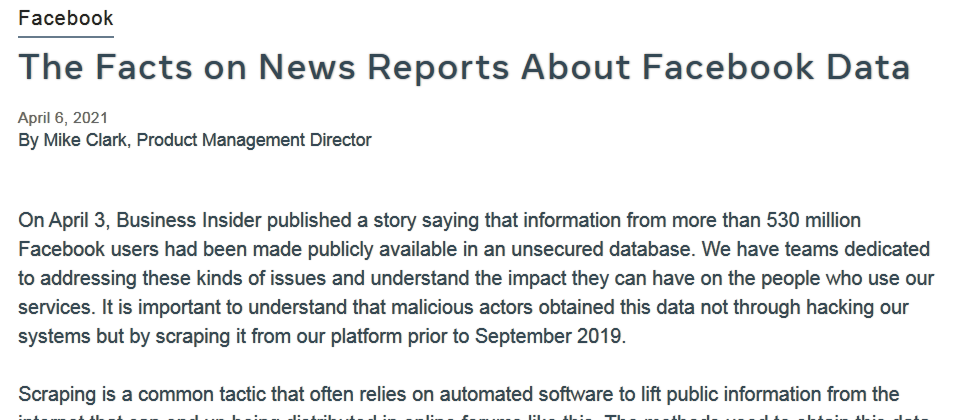Click the phrase 'unsecured database'
960x420 pixels.
[x=603, y=249]
